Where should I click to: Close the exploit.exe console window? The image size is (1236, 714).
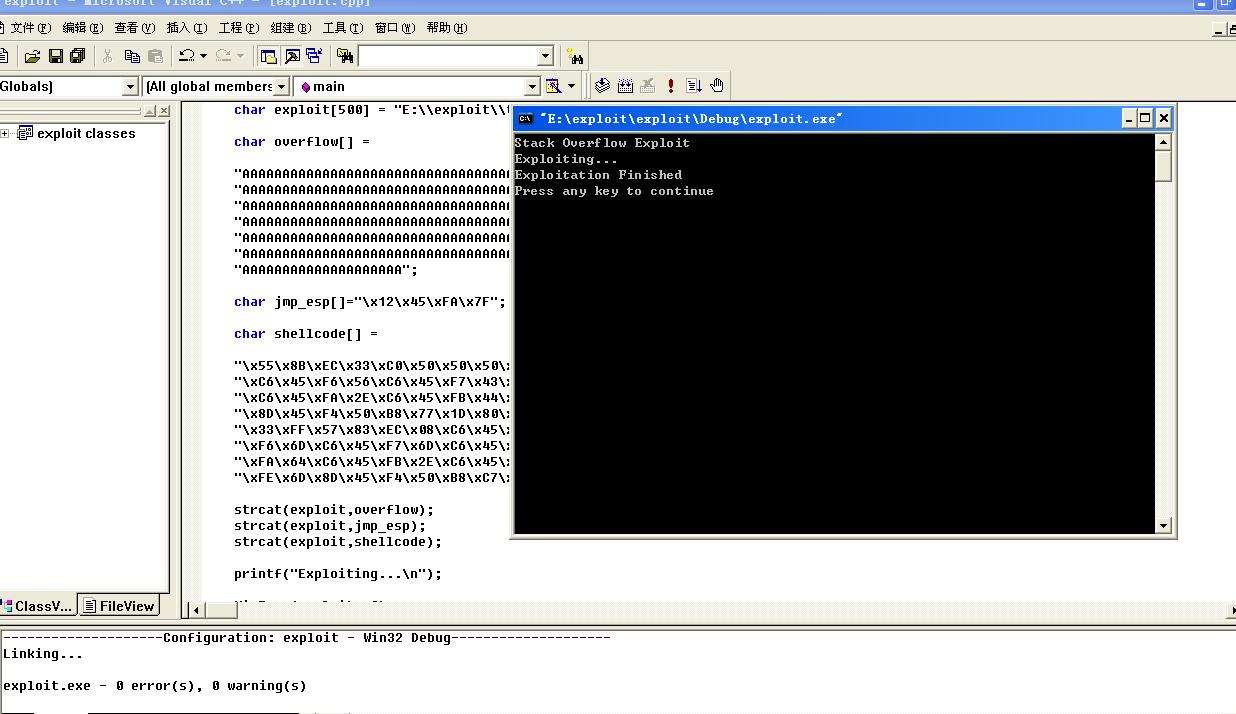click(x=1164, y=118)
